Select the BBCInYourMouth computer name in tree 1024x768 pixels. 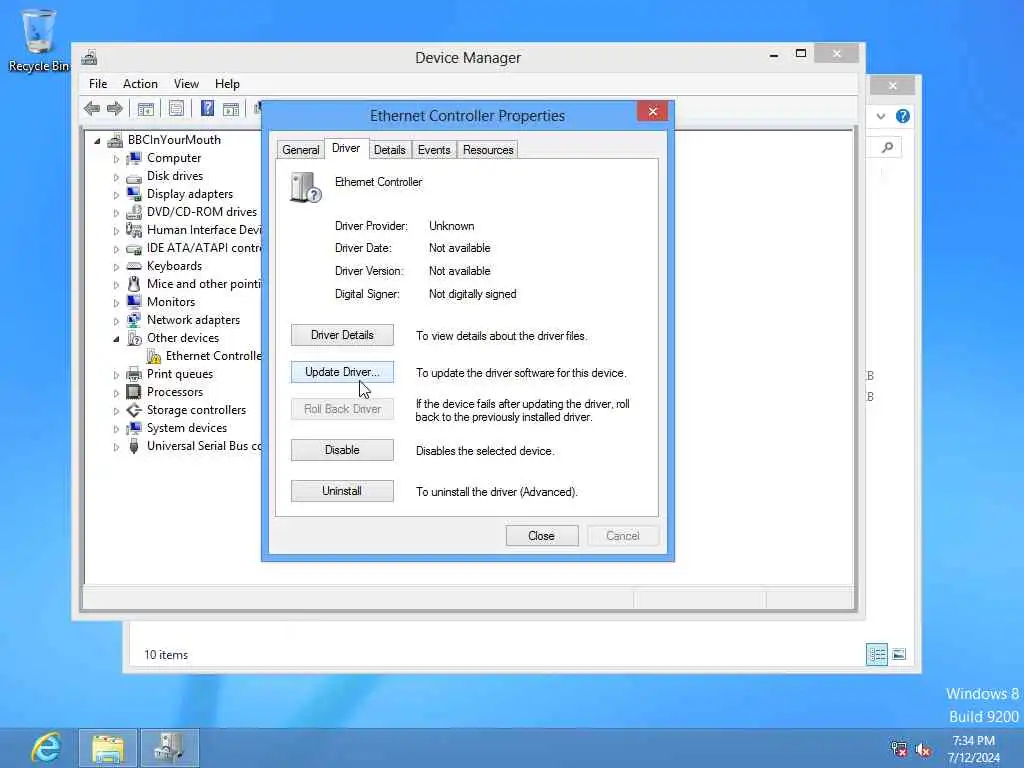(x=174, y=140)
